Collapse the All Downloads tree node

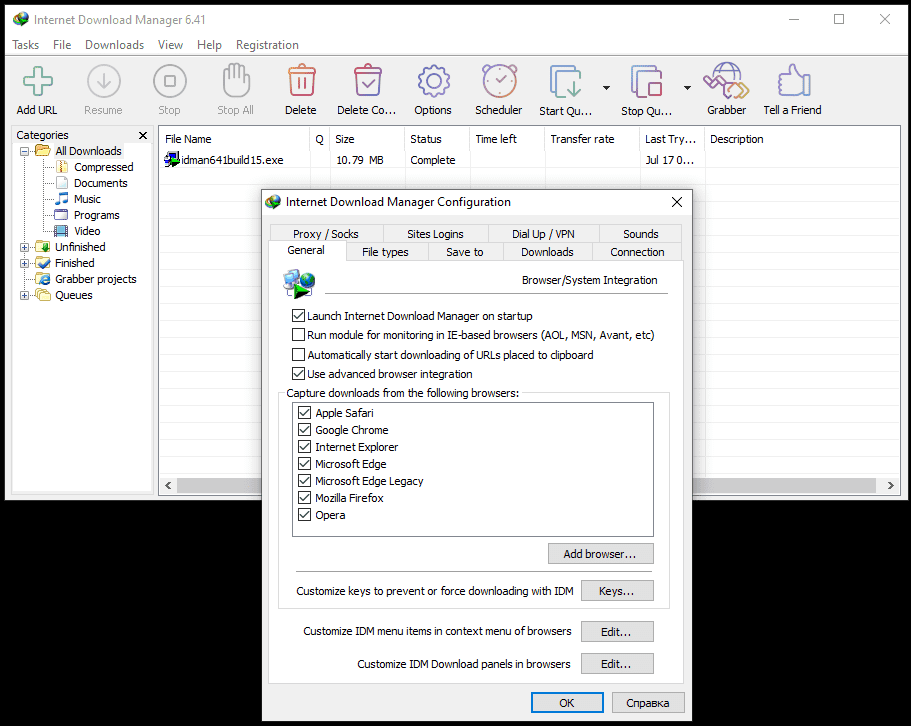tap(24, 152)
